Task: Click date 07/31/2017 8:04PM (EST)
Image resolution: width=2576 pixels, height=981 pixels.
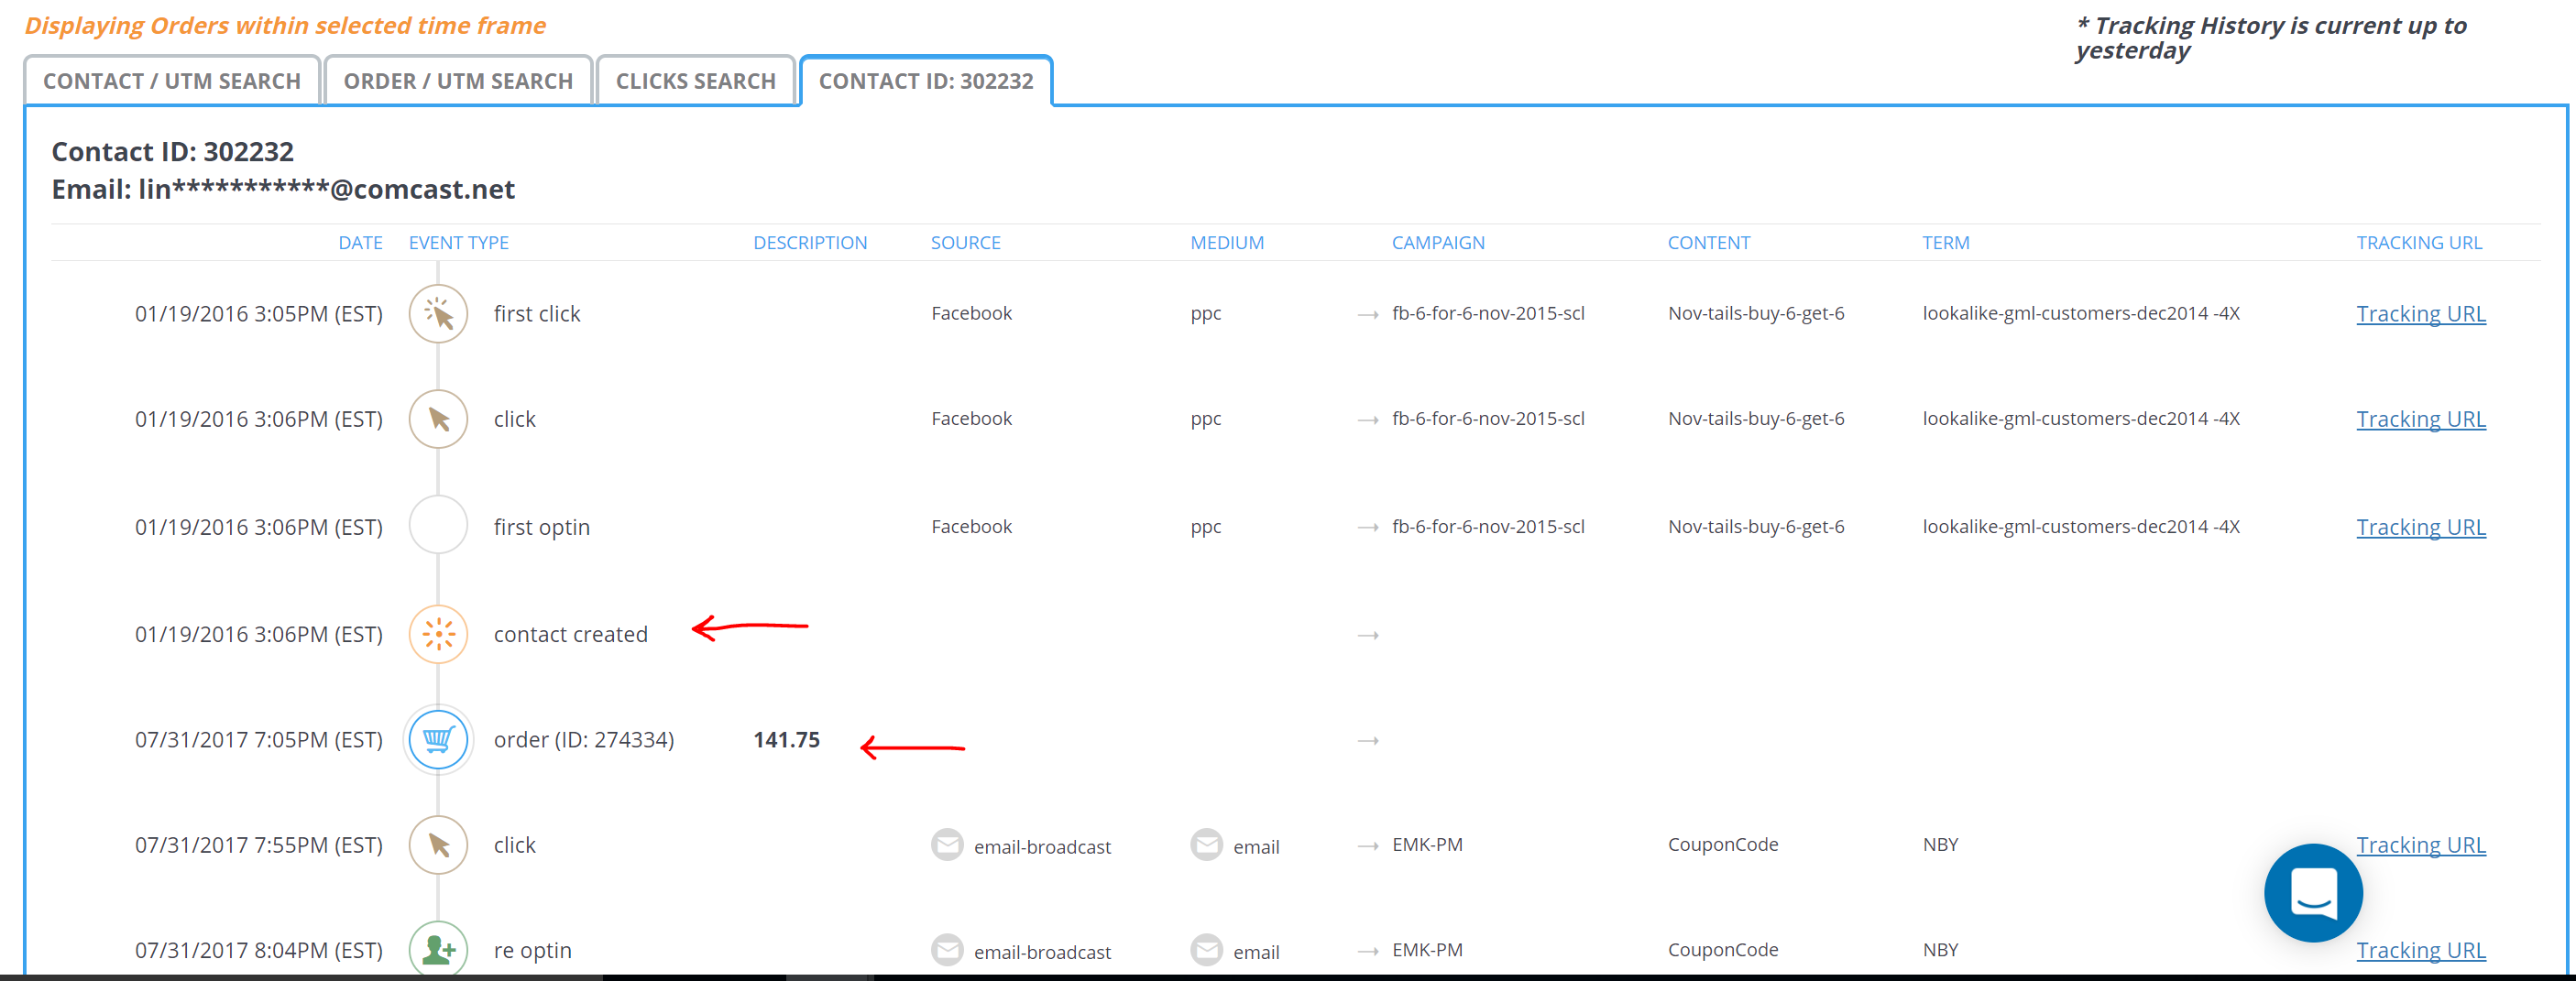Action: coord(259,950)
